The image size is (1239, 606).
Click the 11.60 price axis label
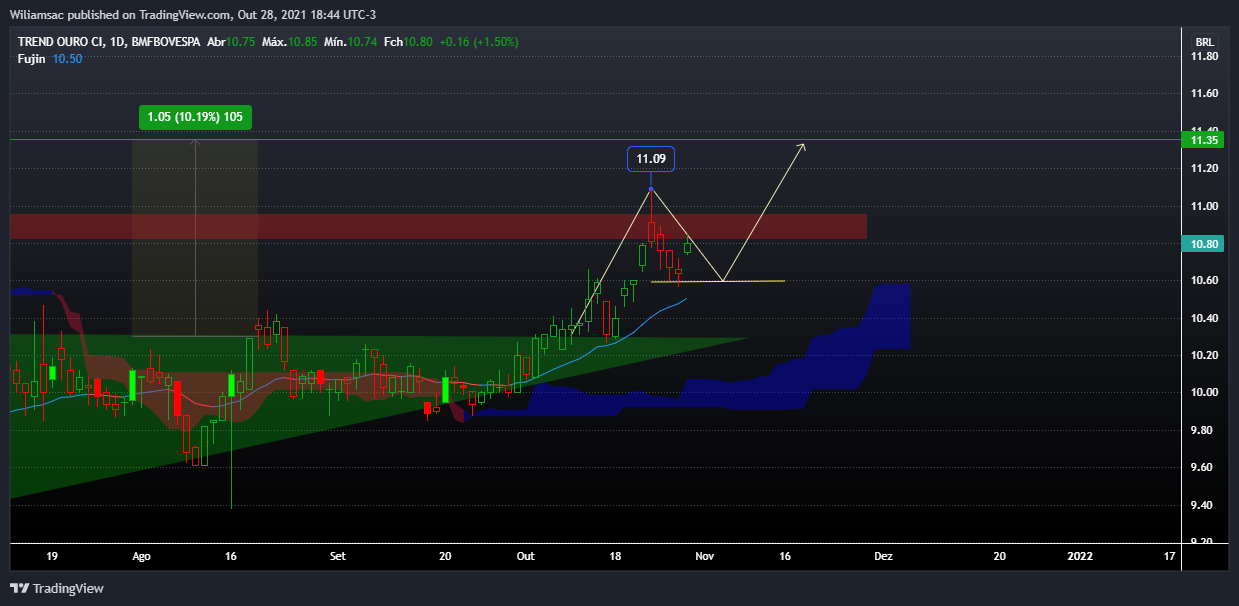1204,94
